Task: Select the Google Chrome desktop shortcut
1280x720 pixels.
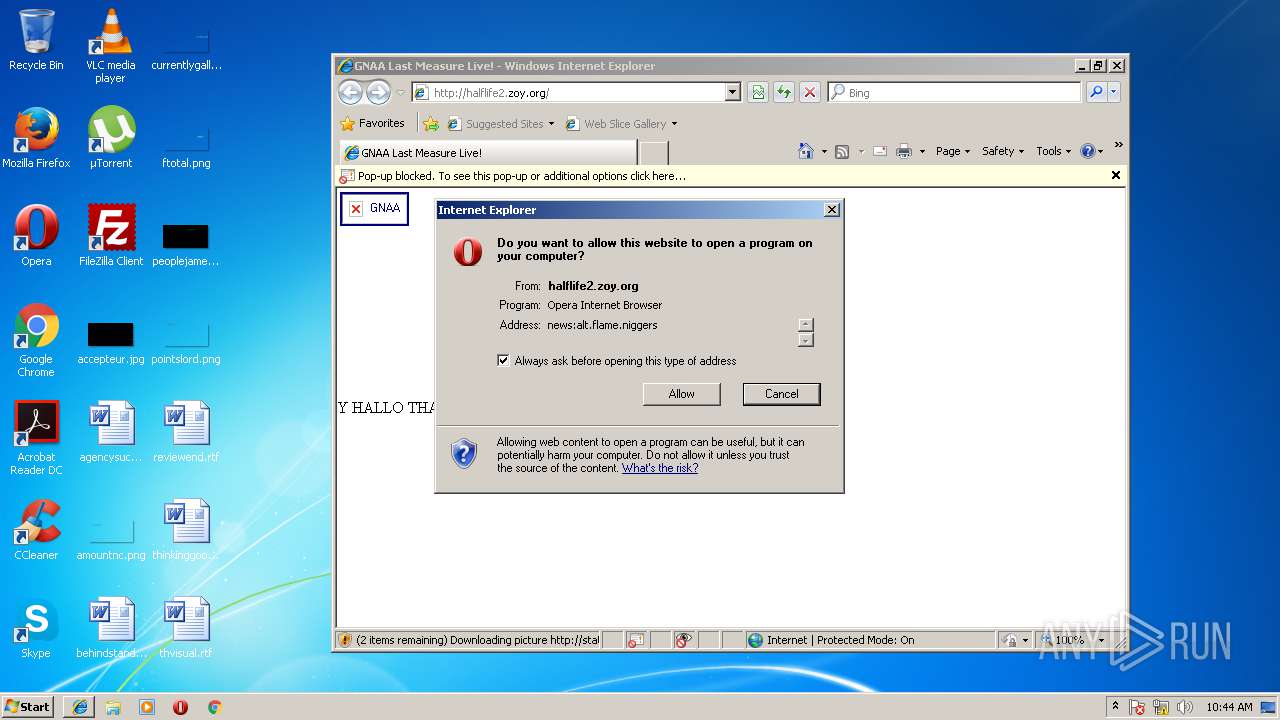Action: pos(36,340)
